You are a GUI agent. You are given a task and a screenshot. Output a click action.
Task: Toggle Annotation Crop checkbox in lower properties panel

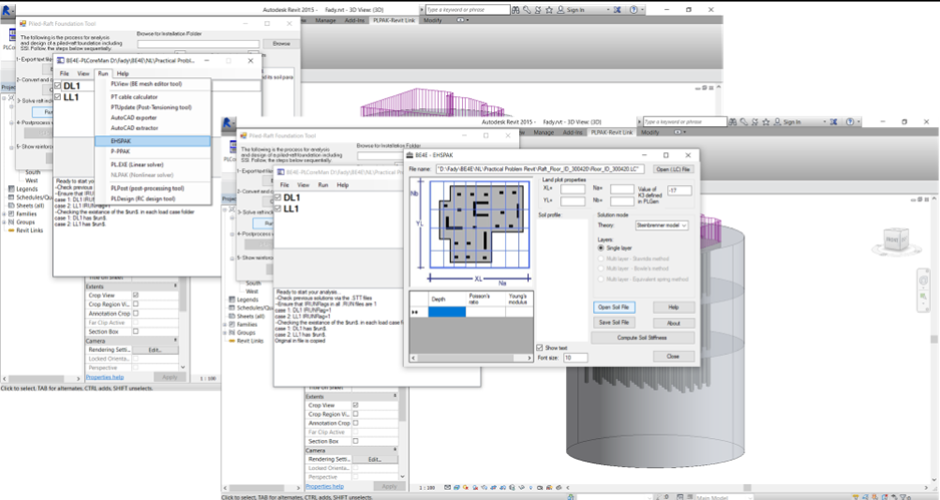(x=355, y=423)
